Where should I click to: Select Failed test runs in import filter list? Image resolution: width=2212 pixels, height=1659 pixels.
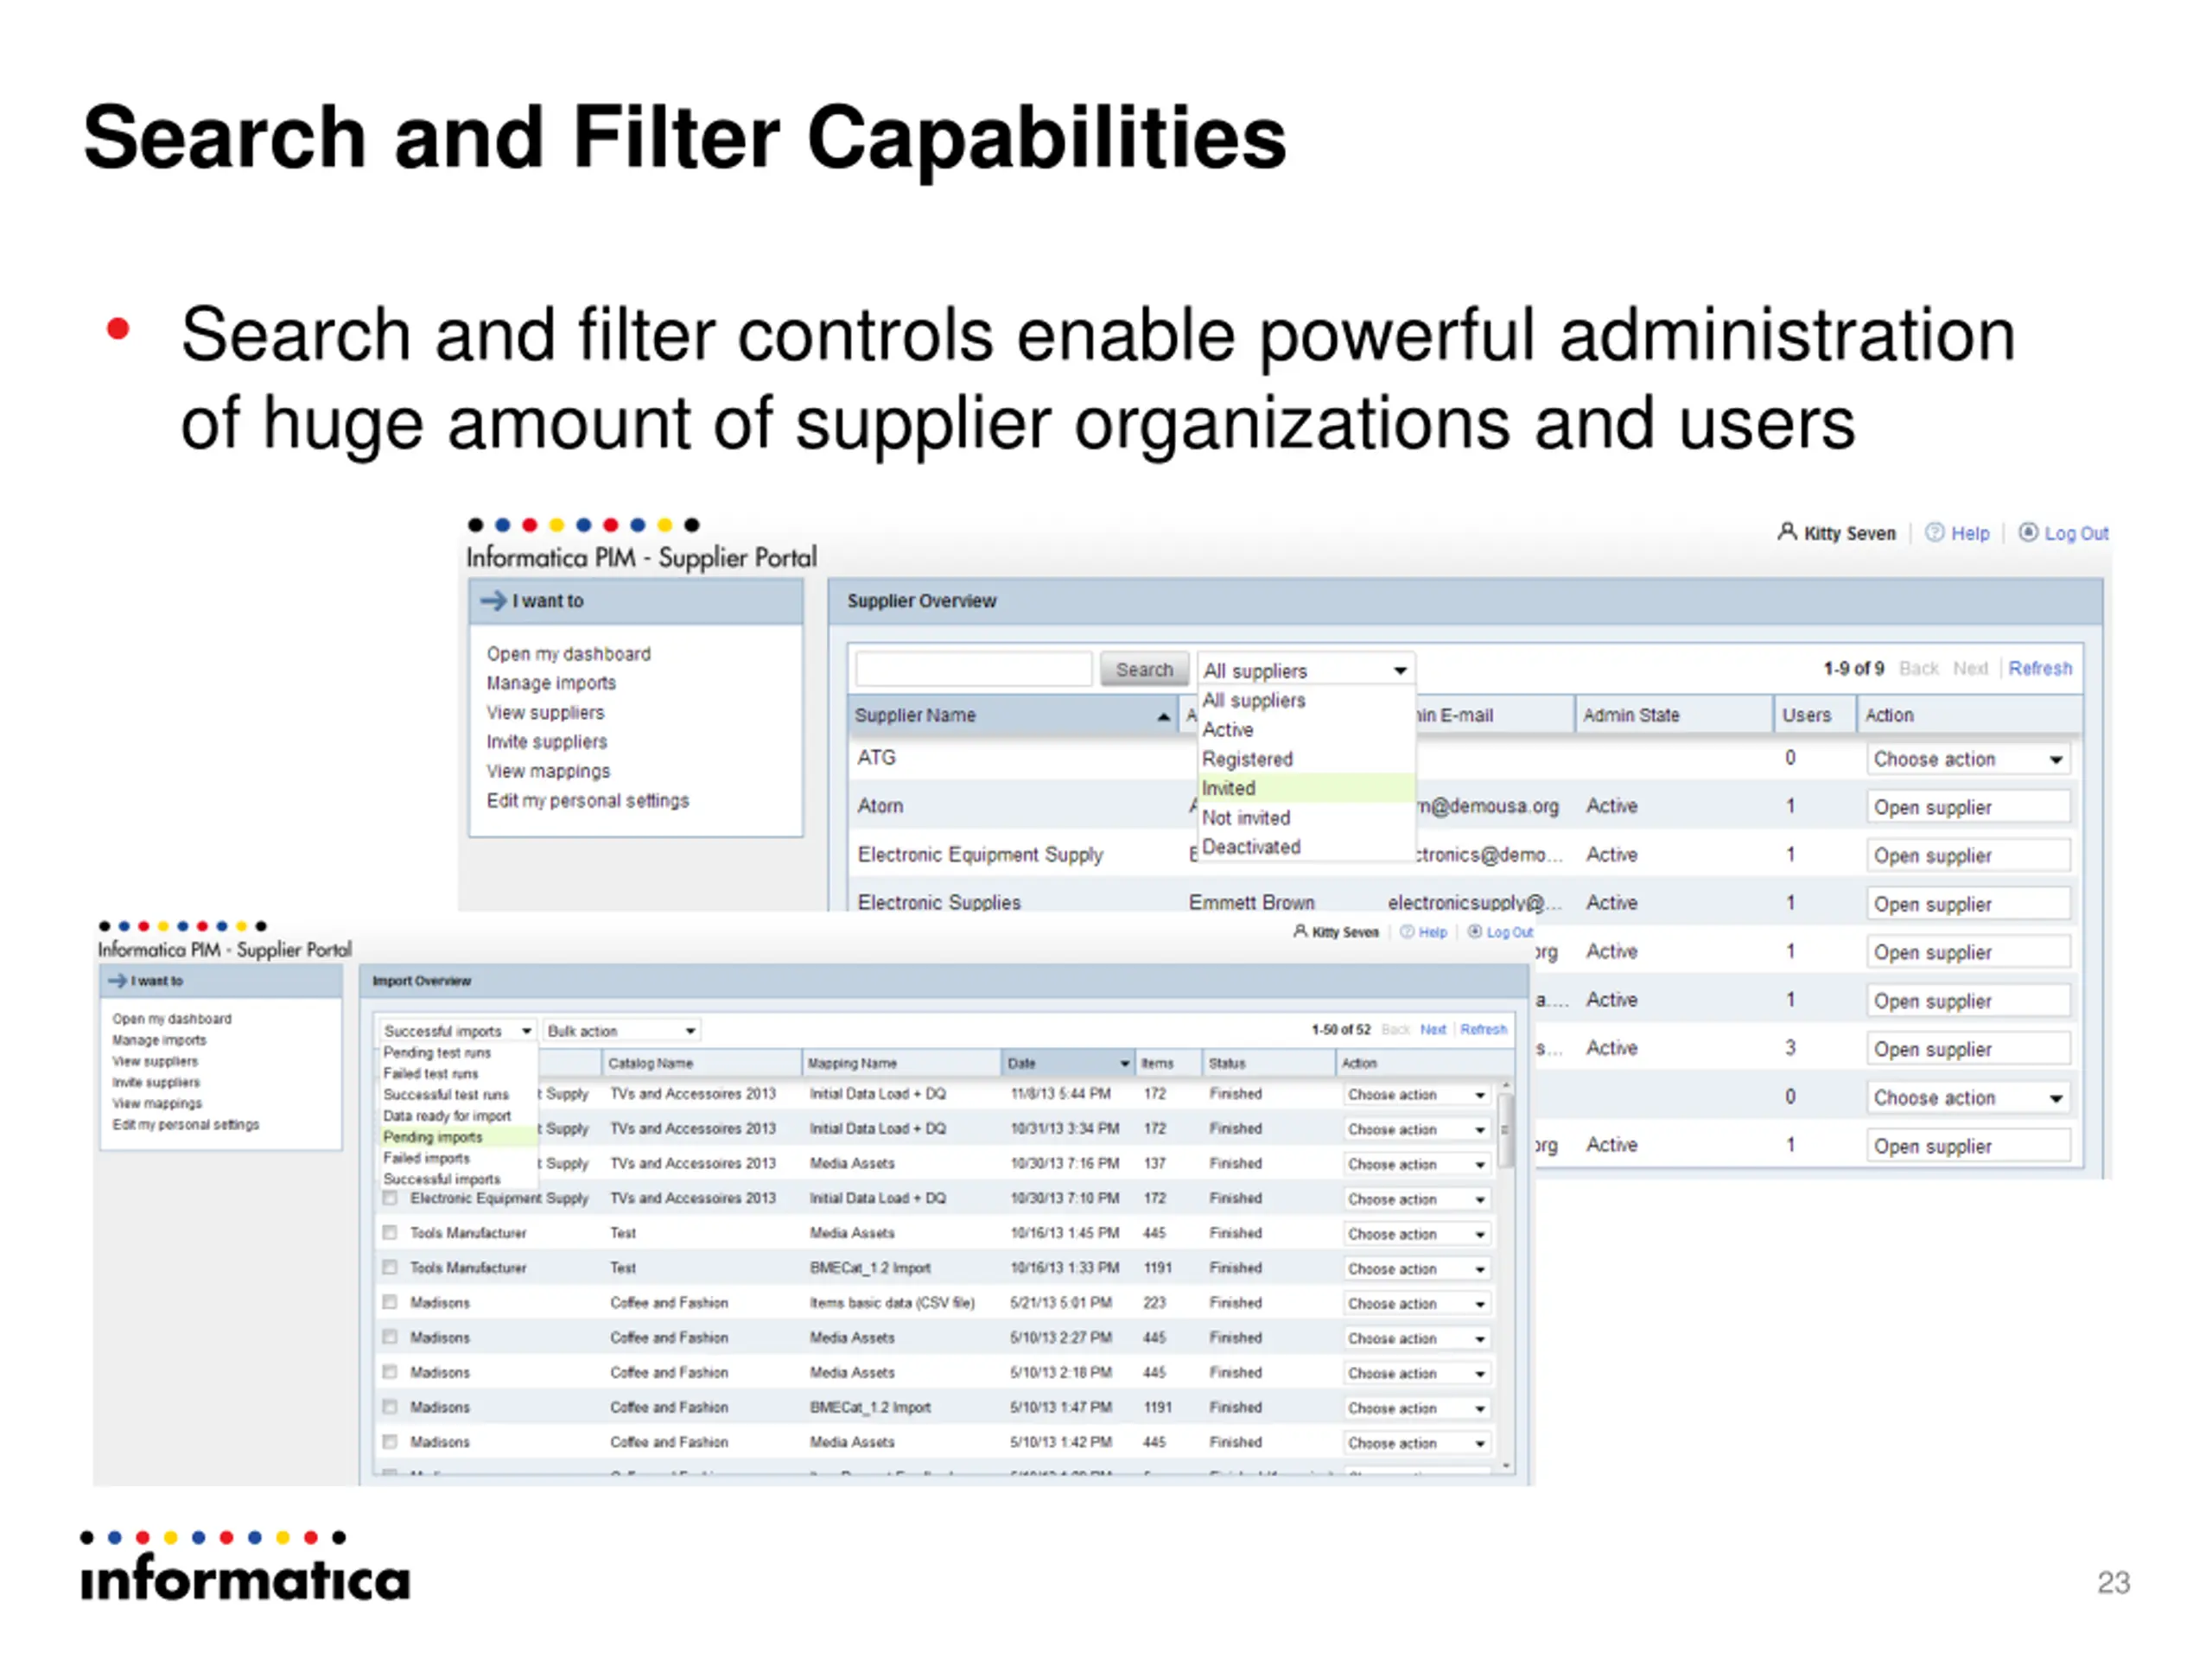click(458, 1073)
